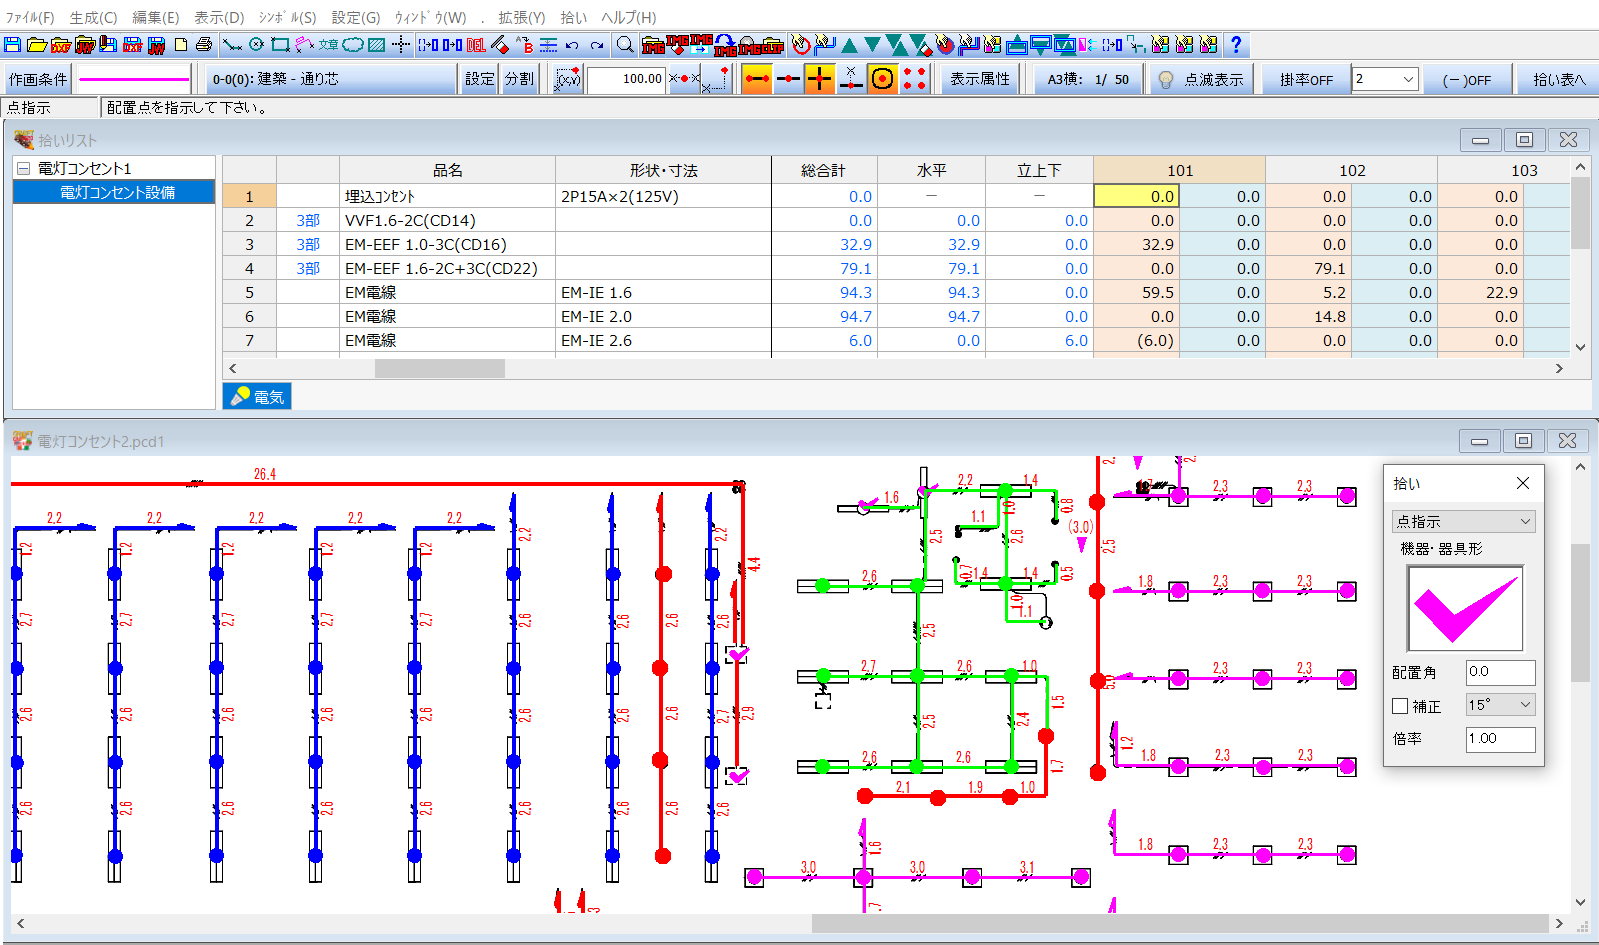Select the 電灯コンセント設備 tree item
The height and width of the screenshot is (945, 1599).
tap(116, 192)
